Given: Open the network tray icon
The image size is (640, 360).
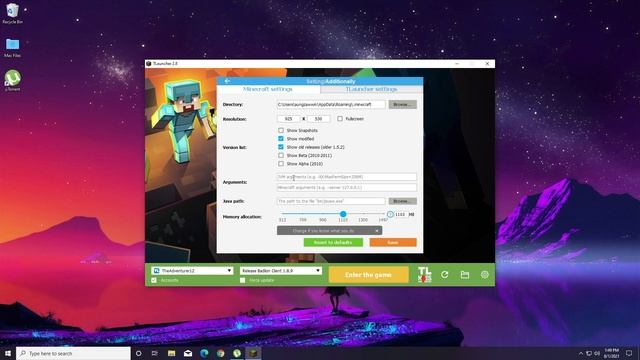Looking at the screenshot, I should click(589, 353).
